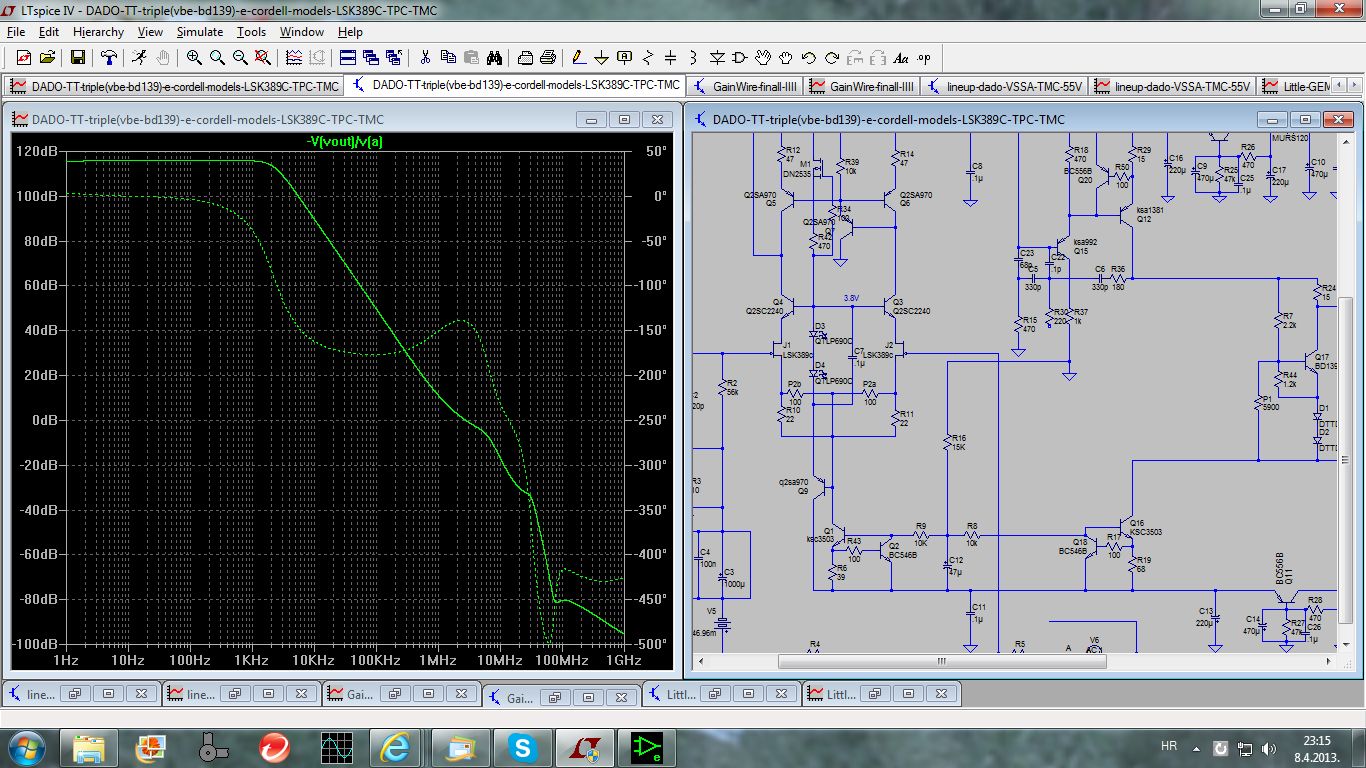Switch to lineup-dado-VSSA-TMC-55V plot tab
Screen dimensions: 1366x768
1174,86
